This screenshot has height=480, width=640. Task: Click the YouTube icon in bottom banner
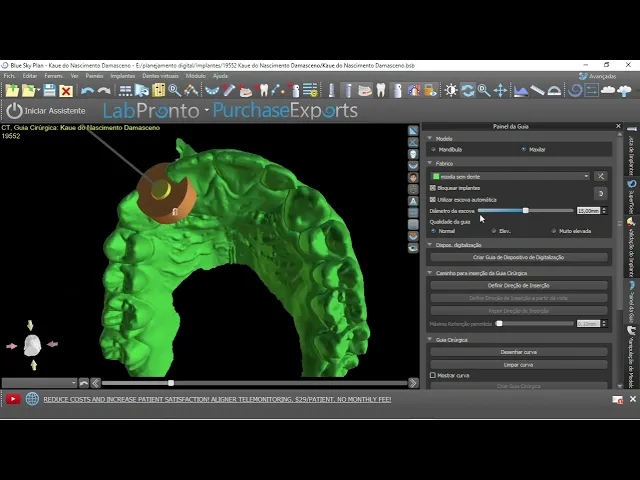(x=13, y=399)
